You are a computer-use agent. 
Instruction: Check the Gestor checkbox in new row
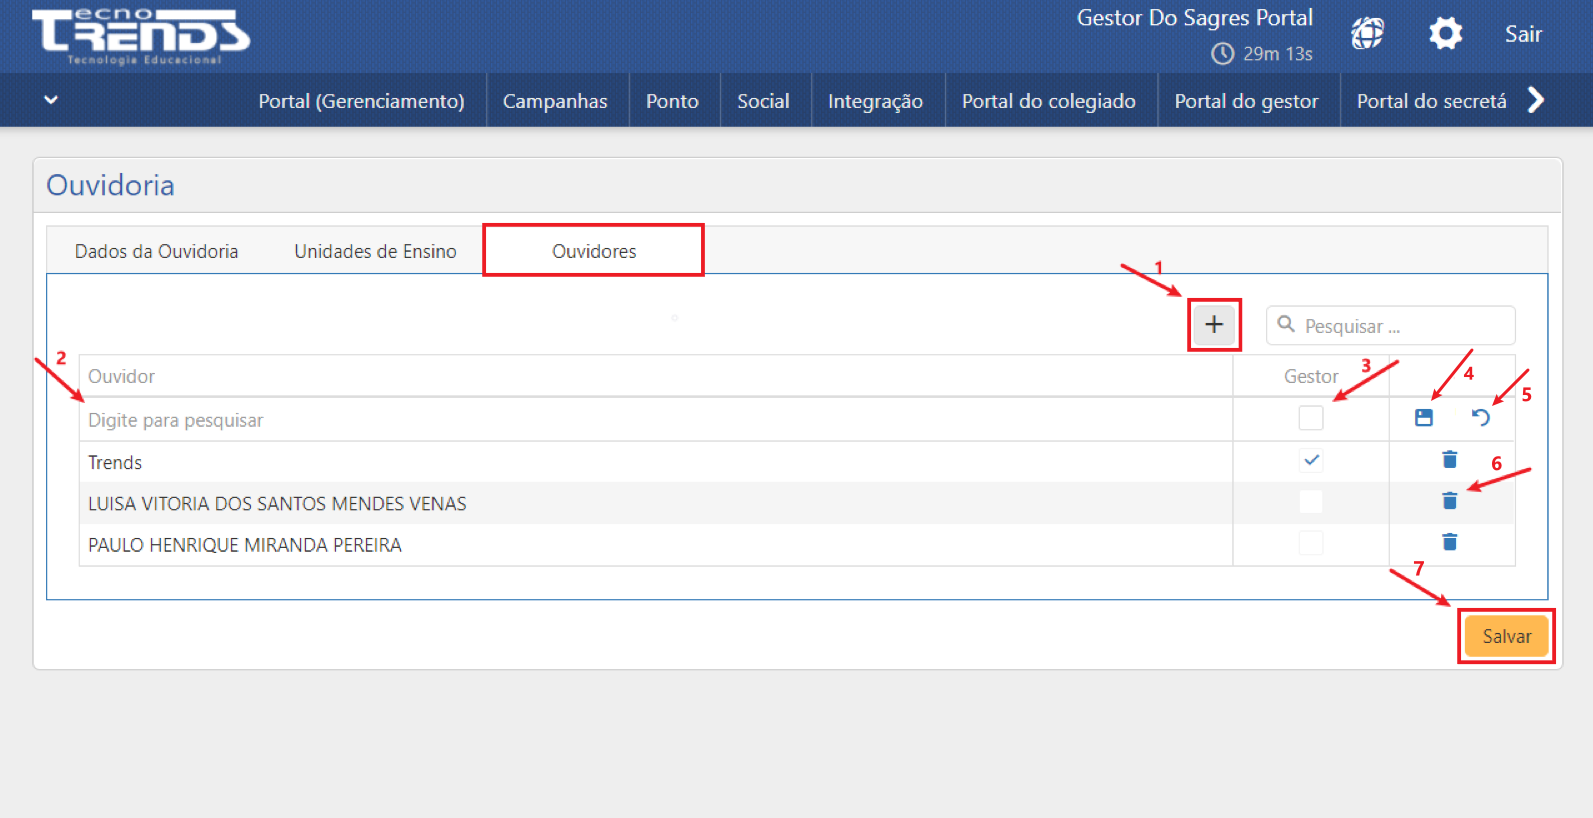(1310, 418)
